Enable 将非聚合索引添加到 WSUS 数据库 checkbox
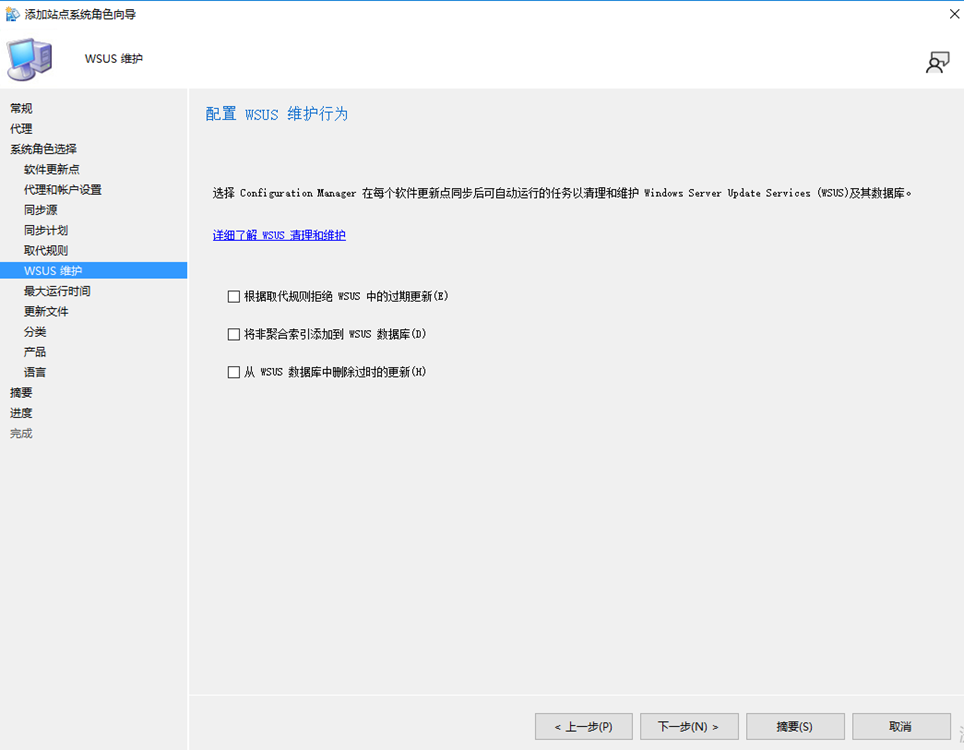 point(234,334)
